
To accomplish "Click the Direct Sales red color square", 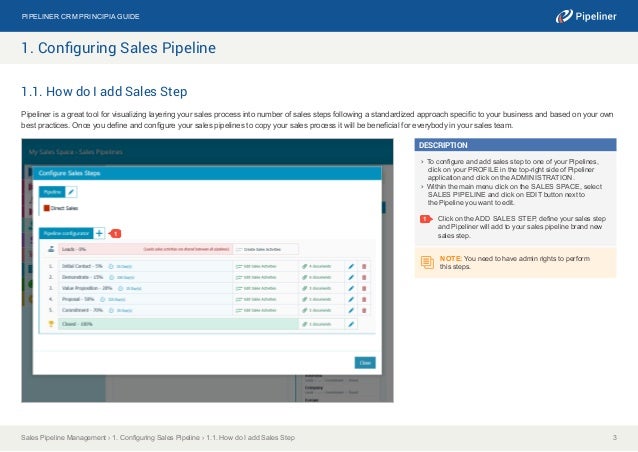I will [46, 208].
